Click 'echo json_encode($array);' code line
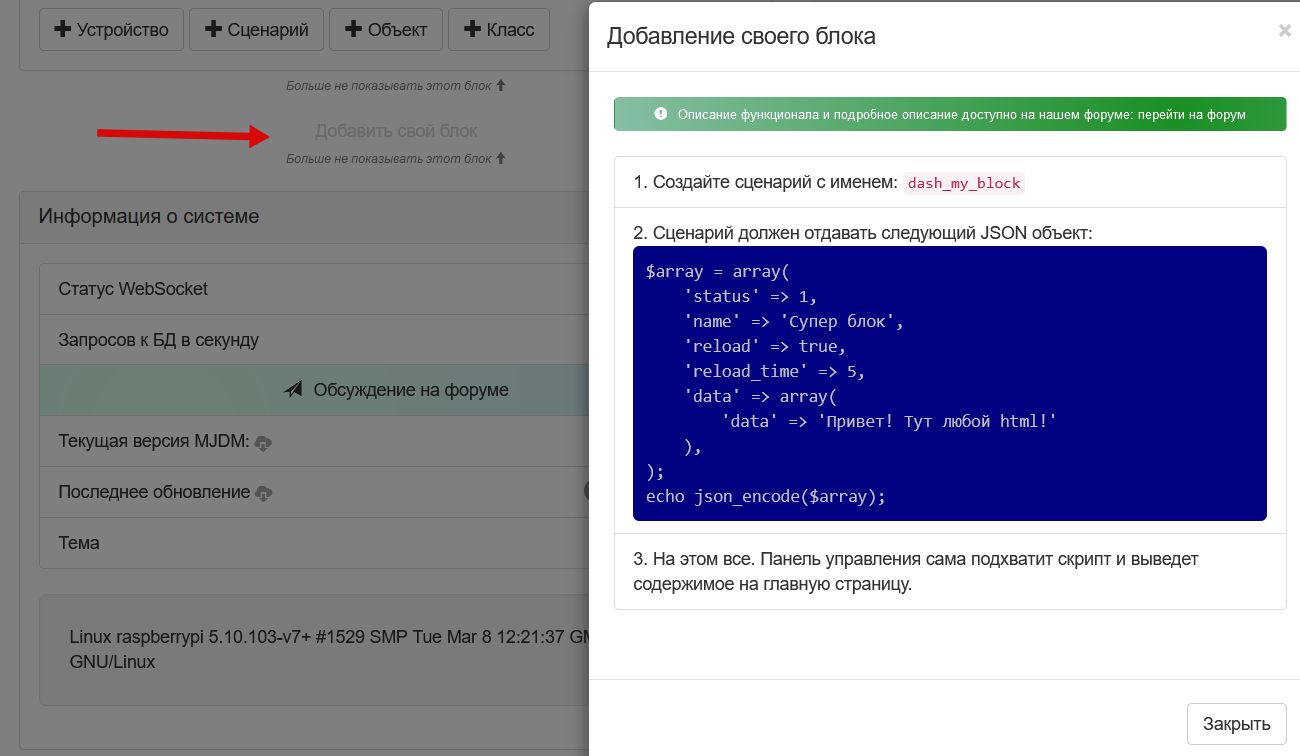1300x756 pixels. (x=766, y=496)
